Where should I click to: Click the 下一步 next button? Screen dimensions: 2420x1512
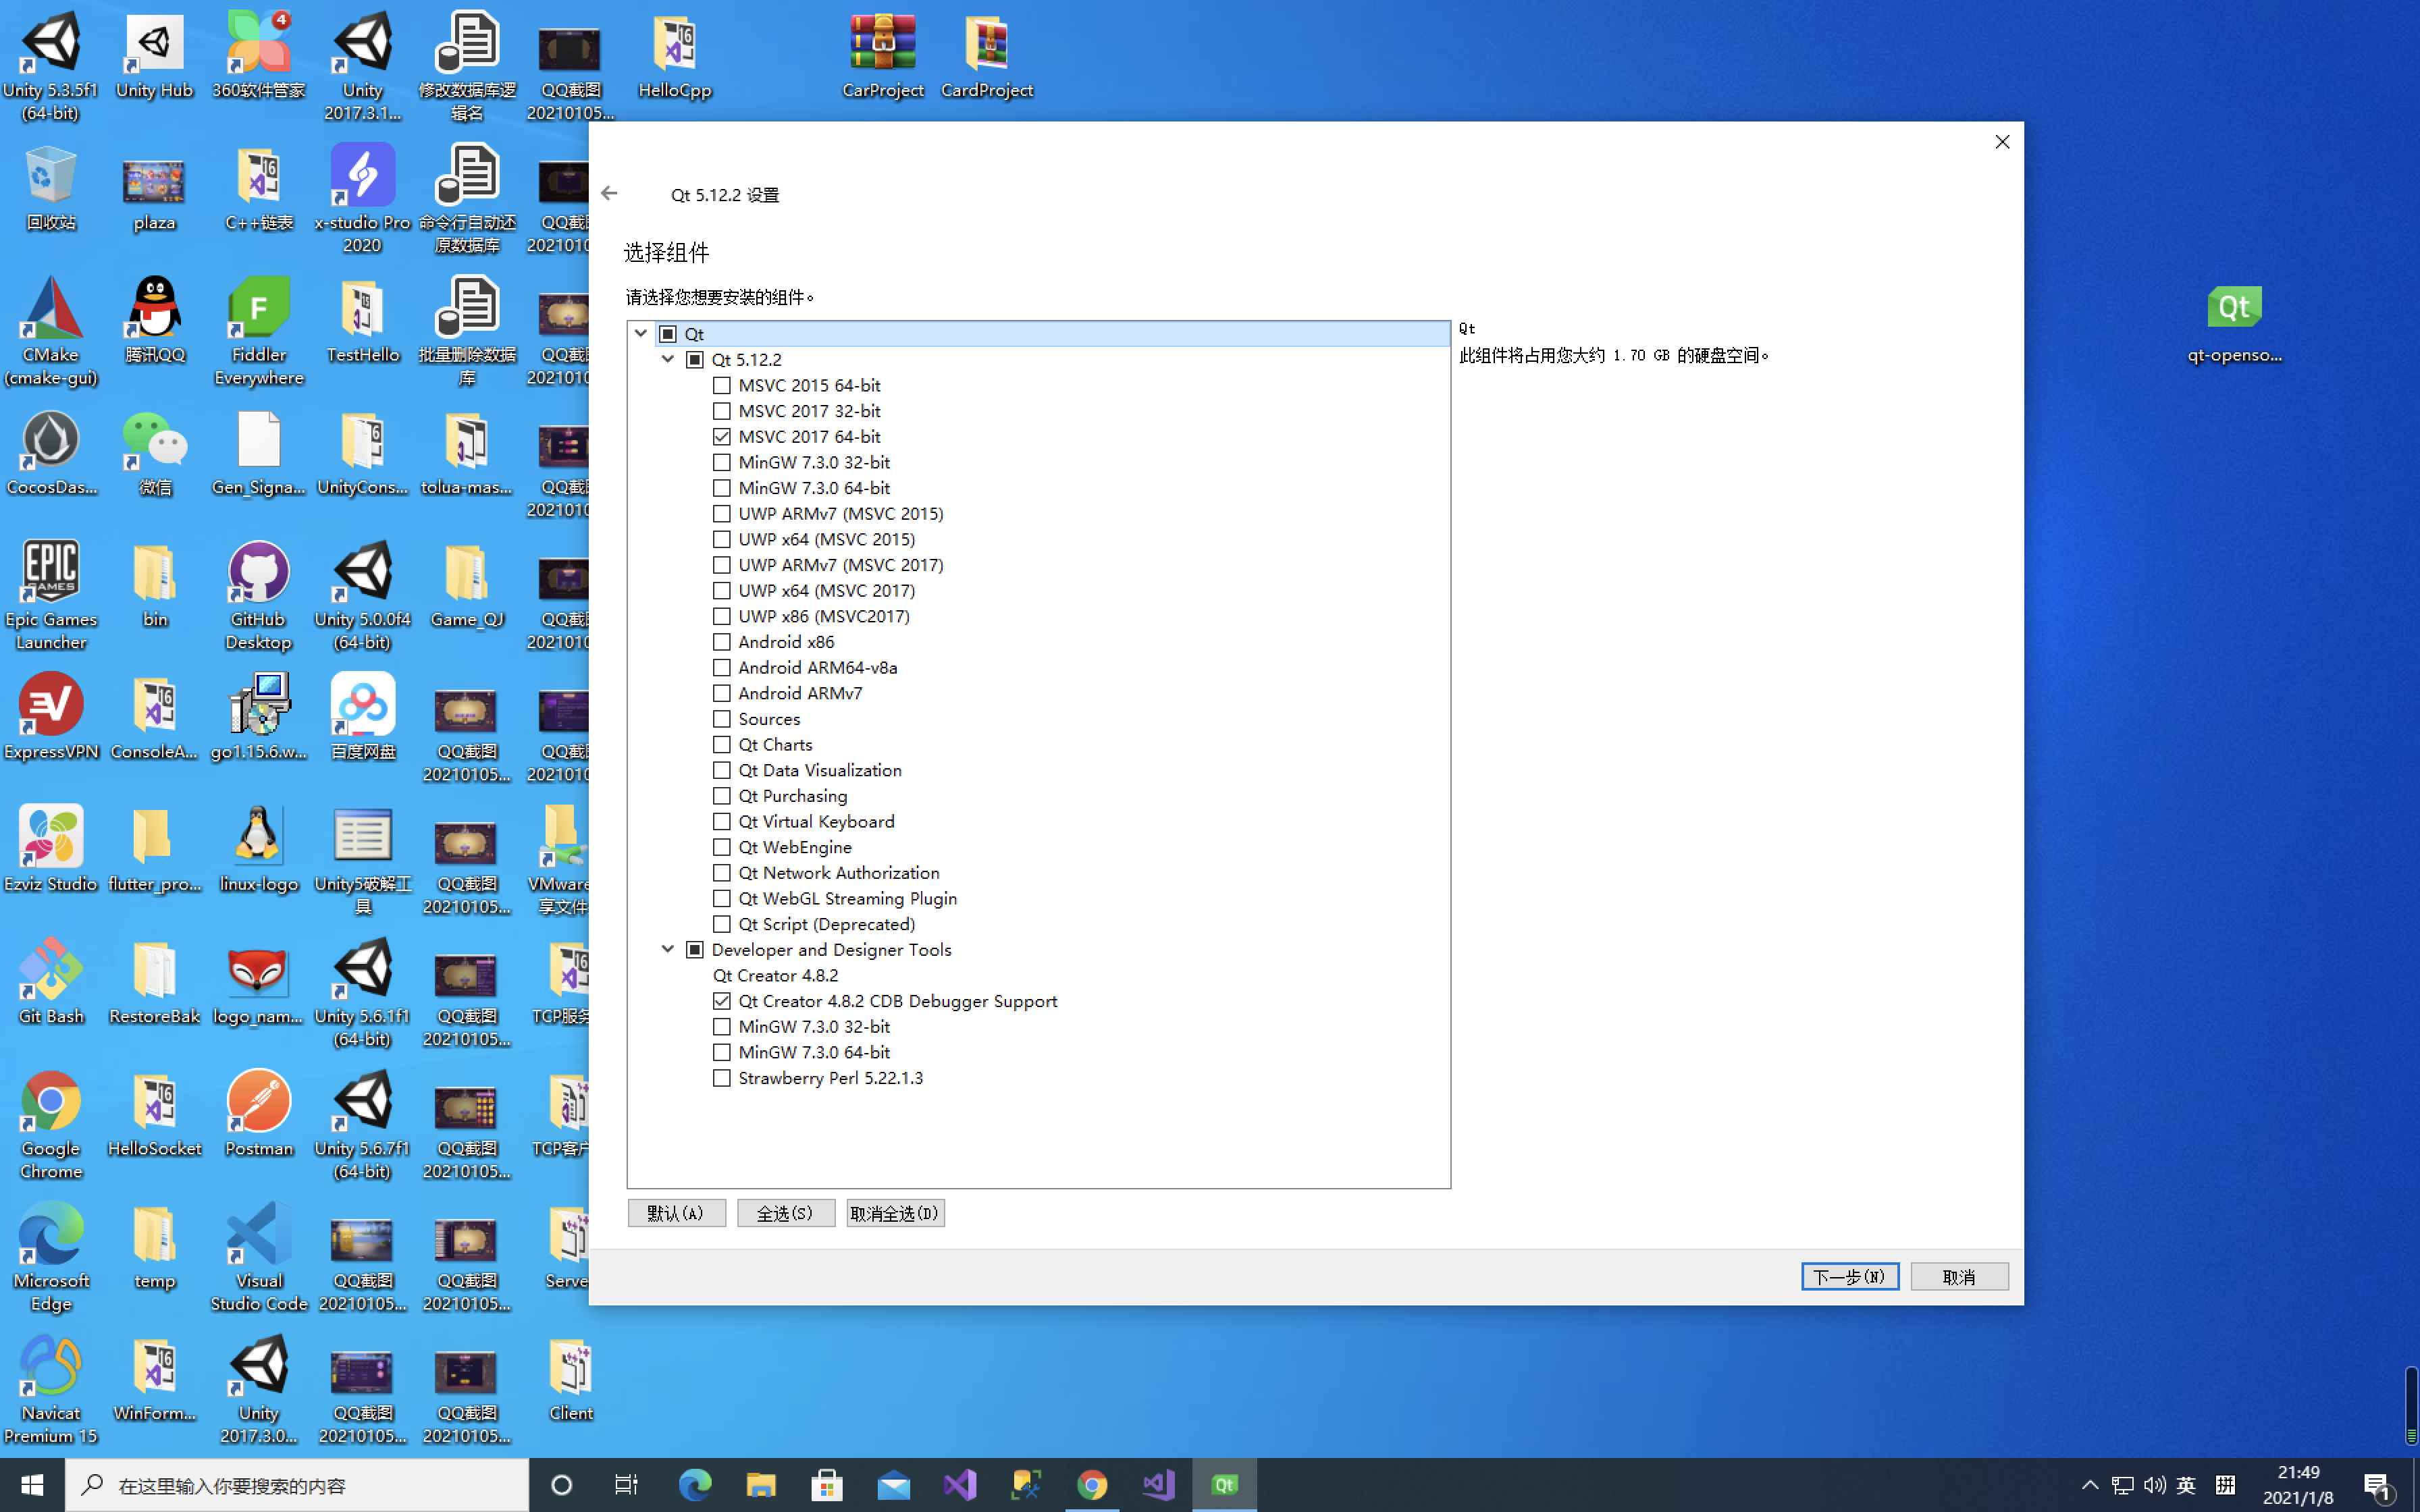[1849, 1276]
